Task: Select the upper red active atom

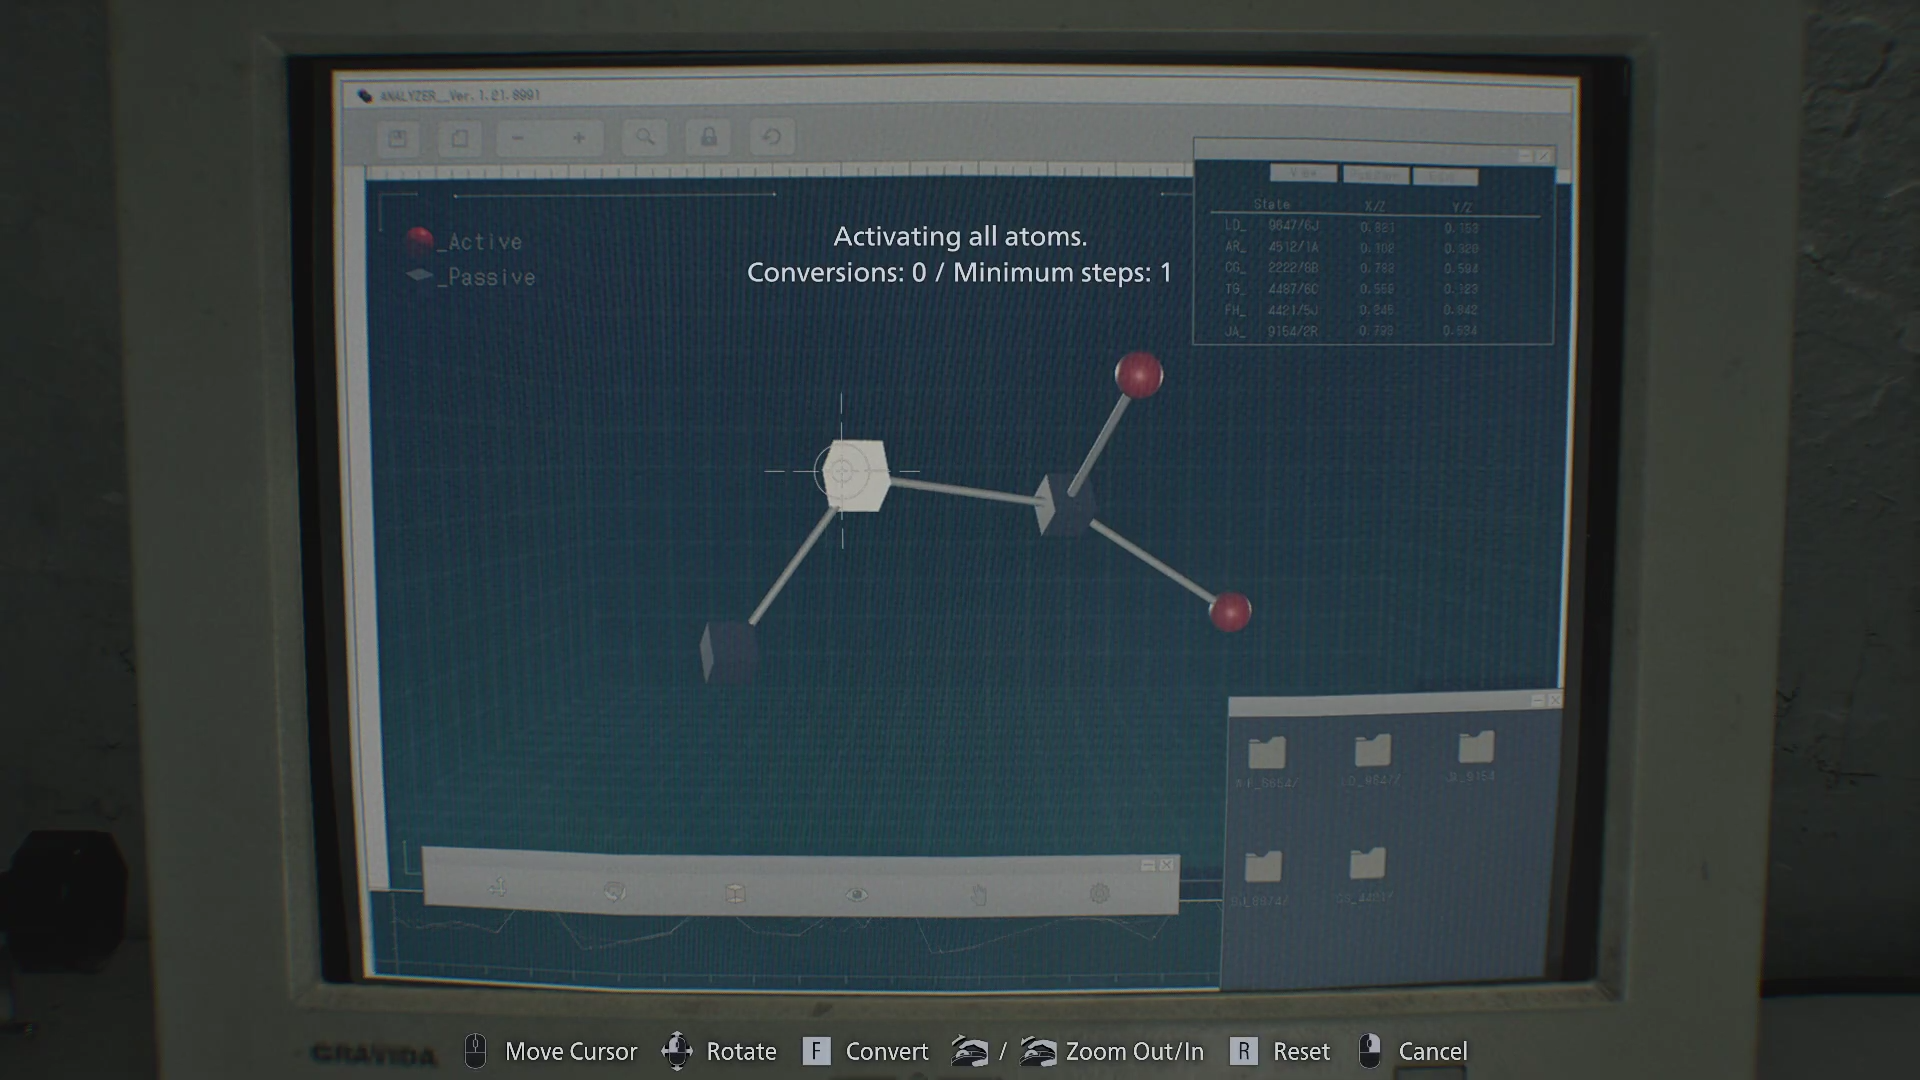Action: click(x=1138, y=375)
